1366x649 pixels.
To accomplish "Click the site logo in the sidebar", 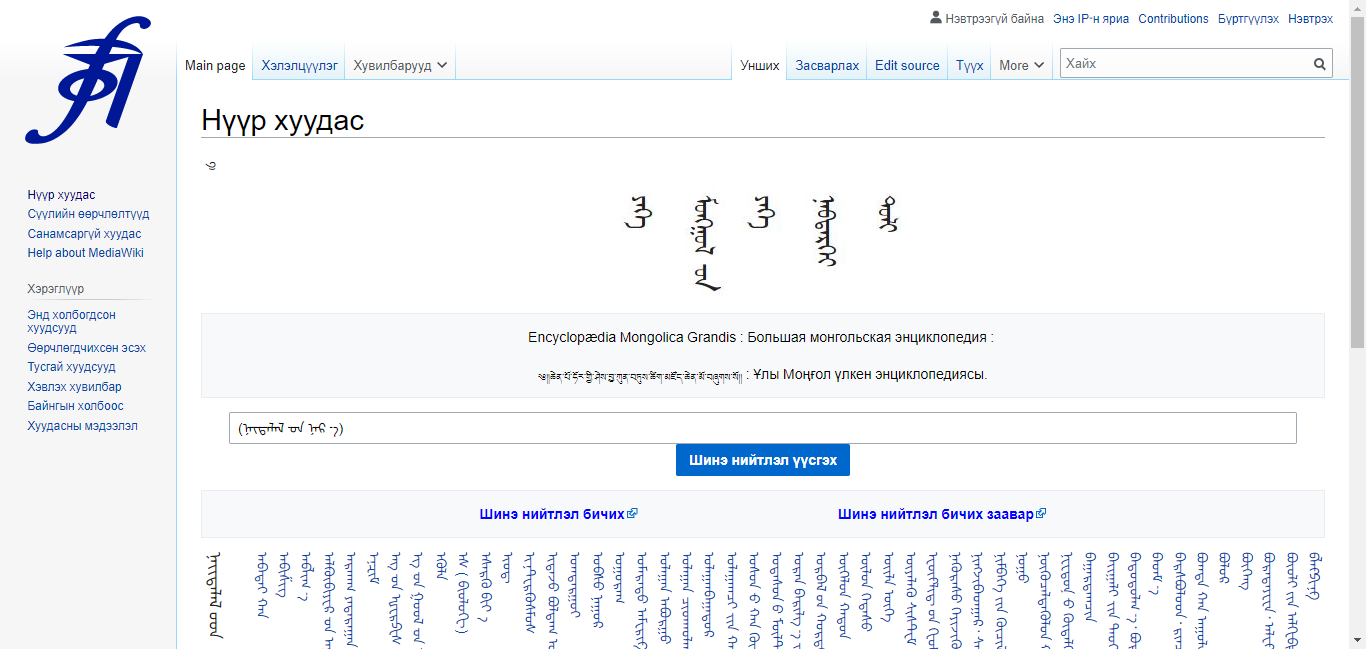I will point(88,80).
